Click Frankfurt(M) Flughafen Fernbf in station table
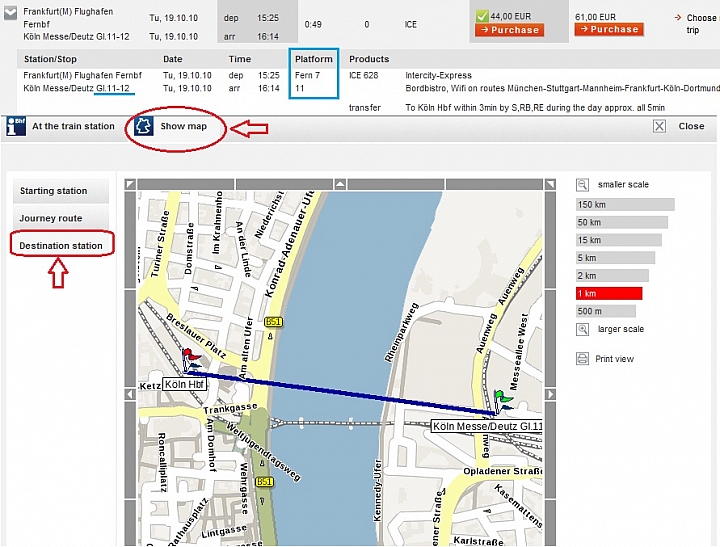The height and width of the screenshot is (547, 720). pos(83,75)
